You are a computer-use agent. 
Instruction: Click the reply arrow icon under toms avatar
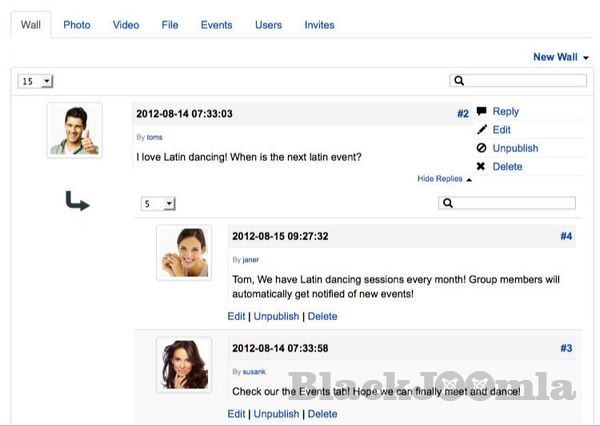[76, 203]
